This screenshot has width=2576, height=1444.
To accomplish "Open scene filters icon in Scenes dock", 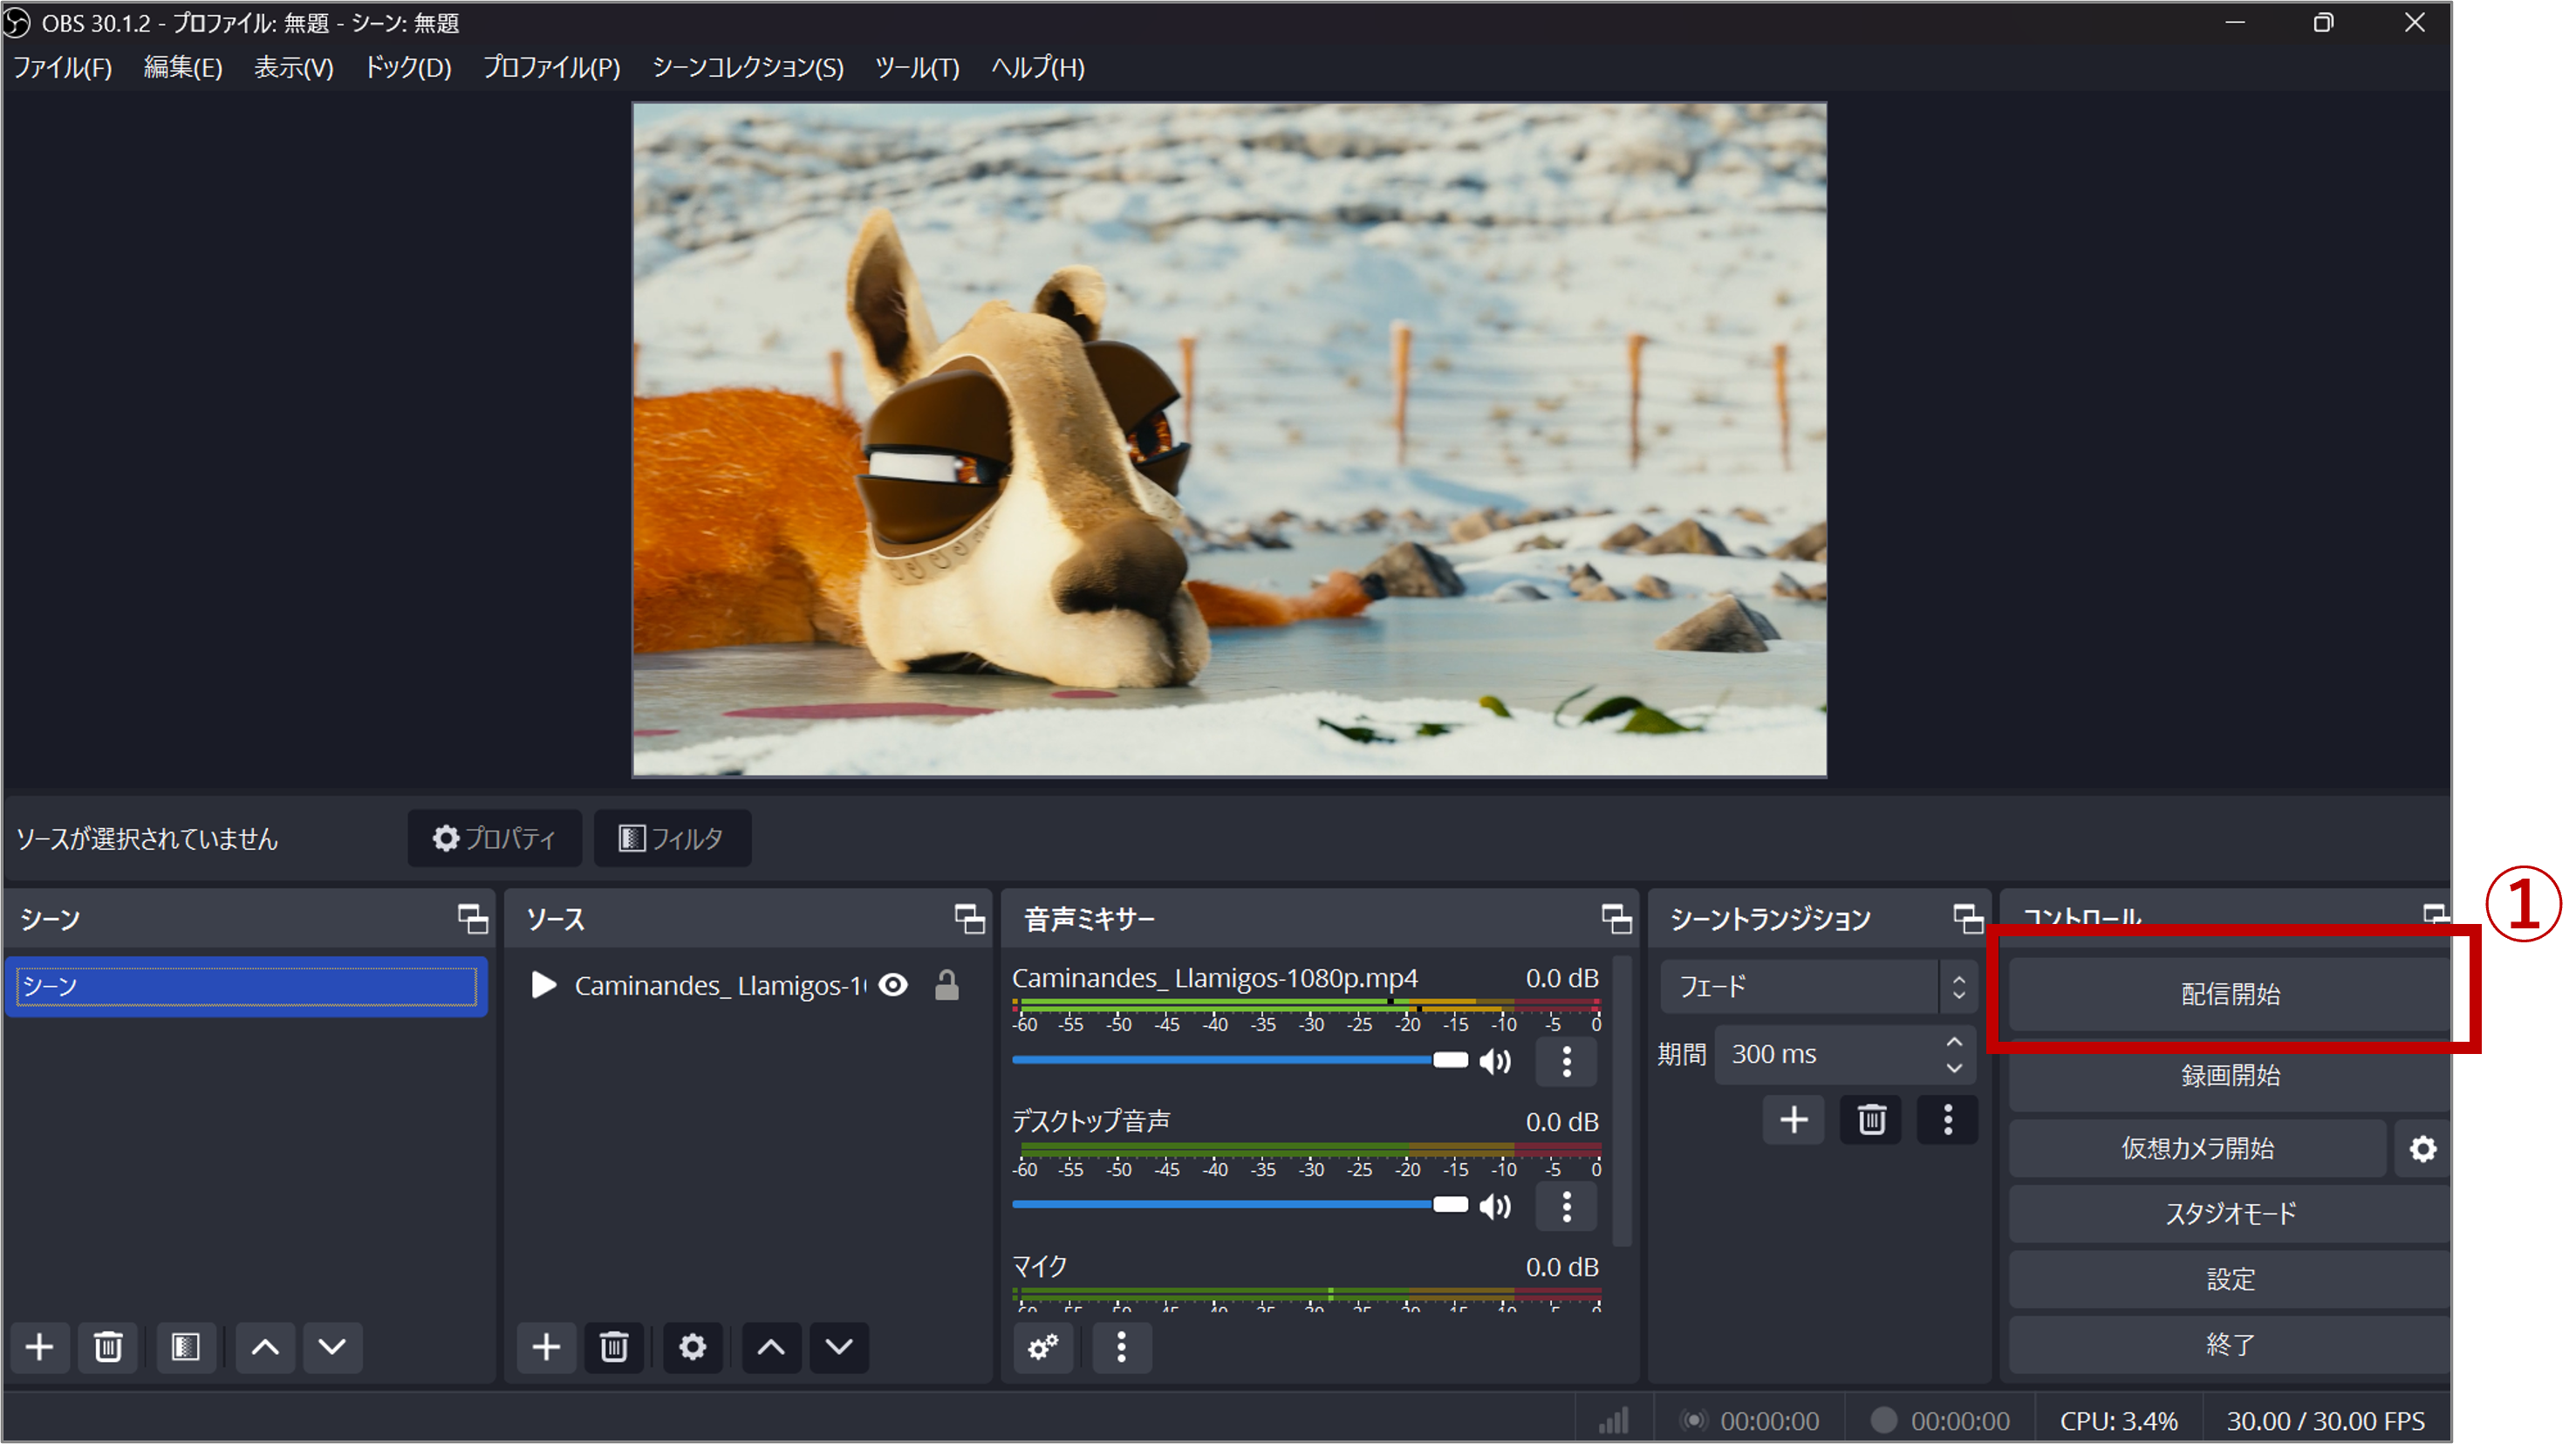I will 185,1347.
